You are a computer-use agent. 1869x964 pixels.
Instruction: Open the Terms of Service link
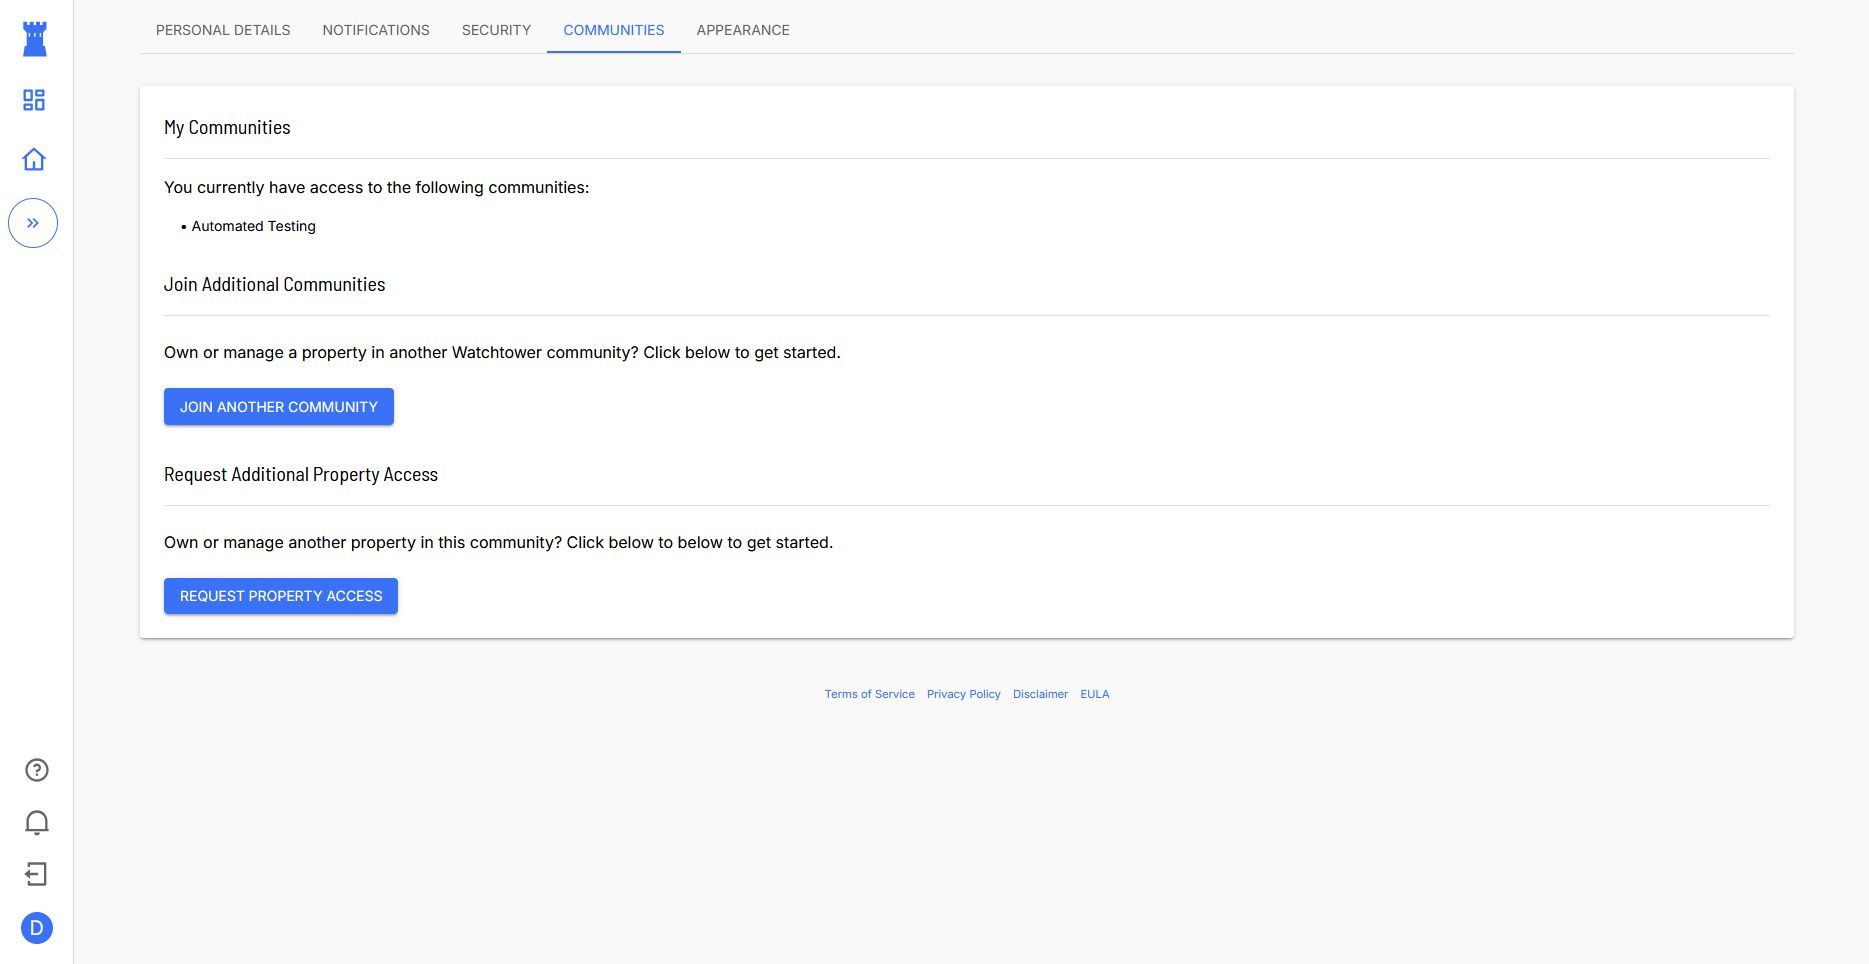click(x=869, y=694)
